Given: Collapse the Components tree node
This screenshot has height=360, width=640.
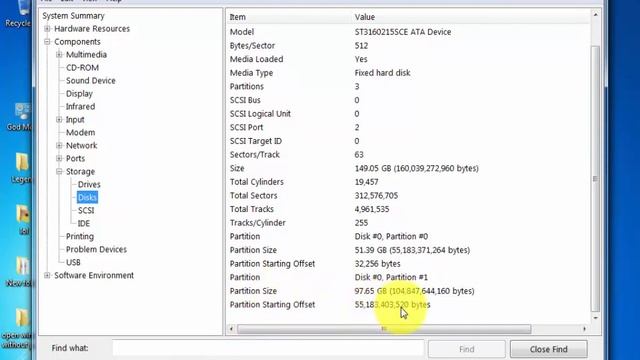Looking at the screenshot, I should click(47, 42).
